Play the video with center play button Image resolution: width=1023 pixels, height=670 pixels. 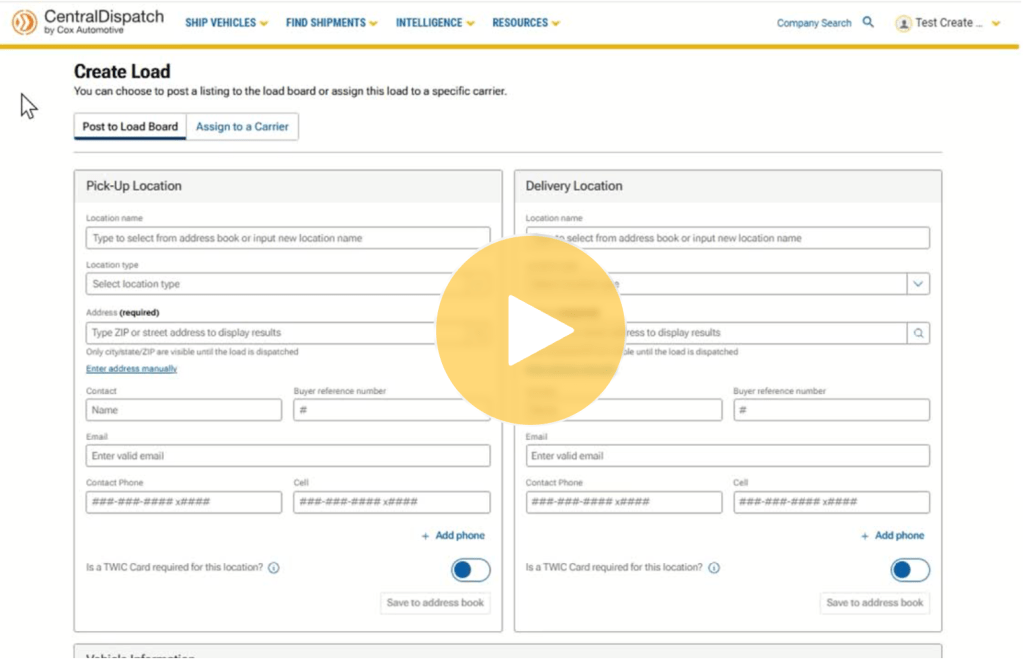coord(531,330)
